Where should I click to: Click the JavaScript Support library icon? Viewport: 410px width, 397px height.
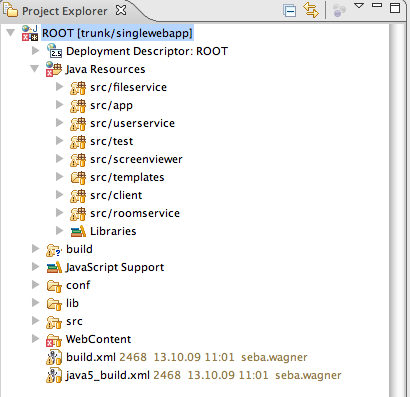point(54,267)
